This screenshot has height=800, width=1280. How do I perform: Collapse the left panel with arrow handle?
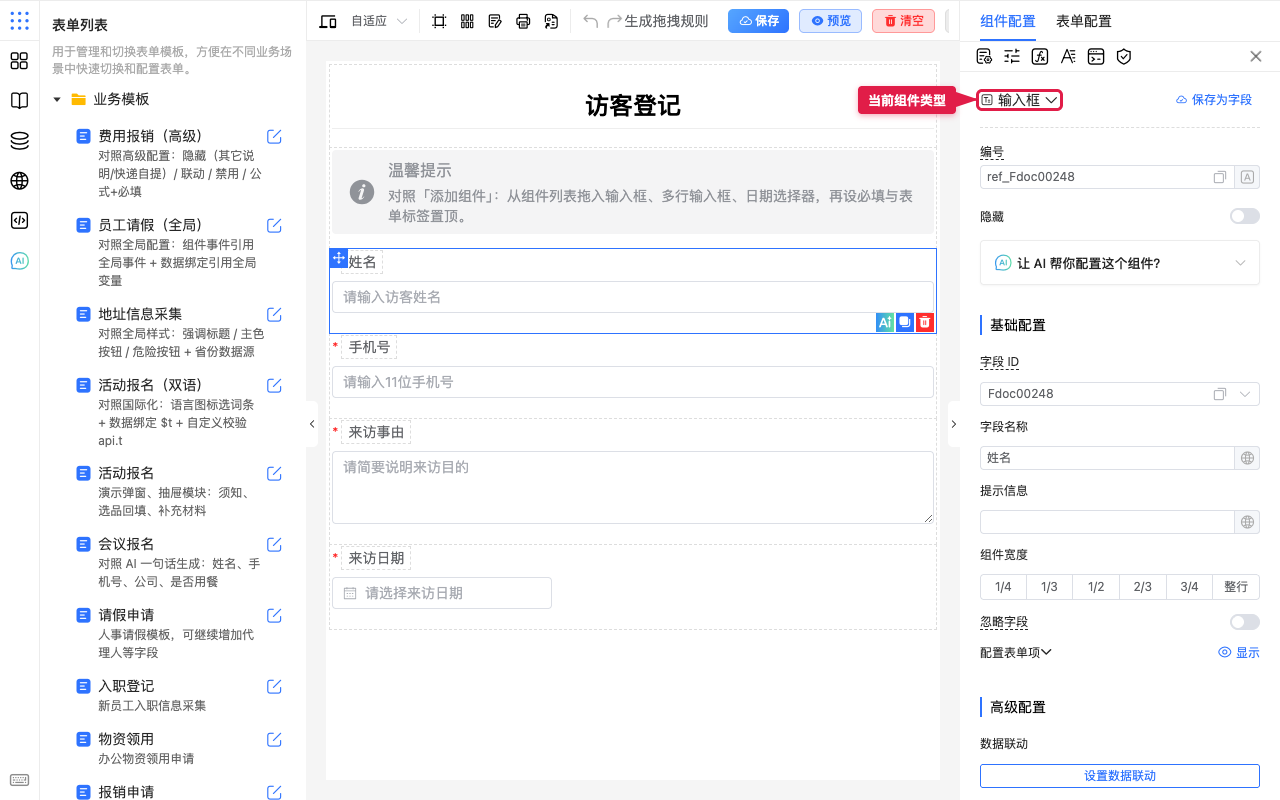tap(311, 424)
